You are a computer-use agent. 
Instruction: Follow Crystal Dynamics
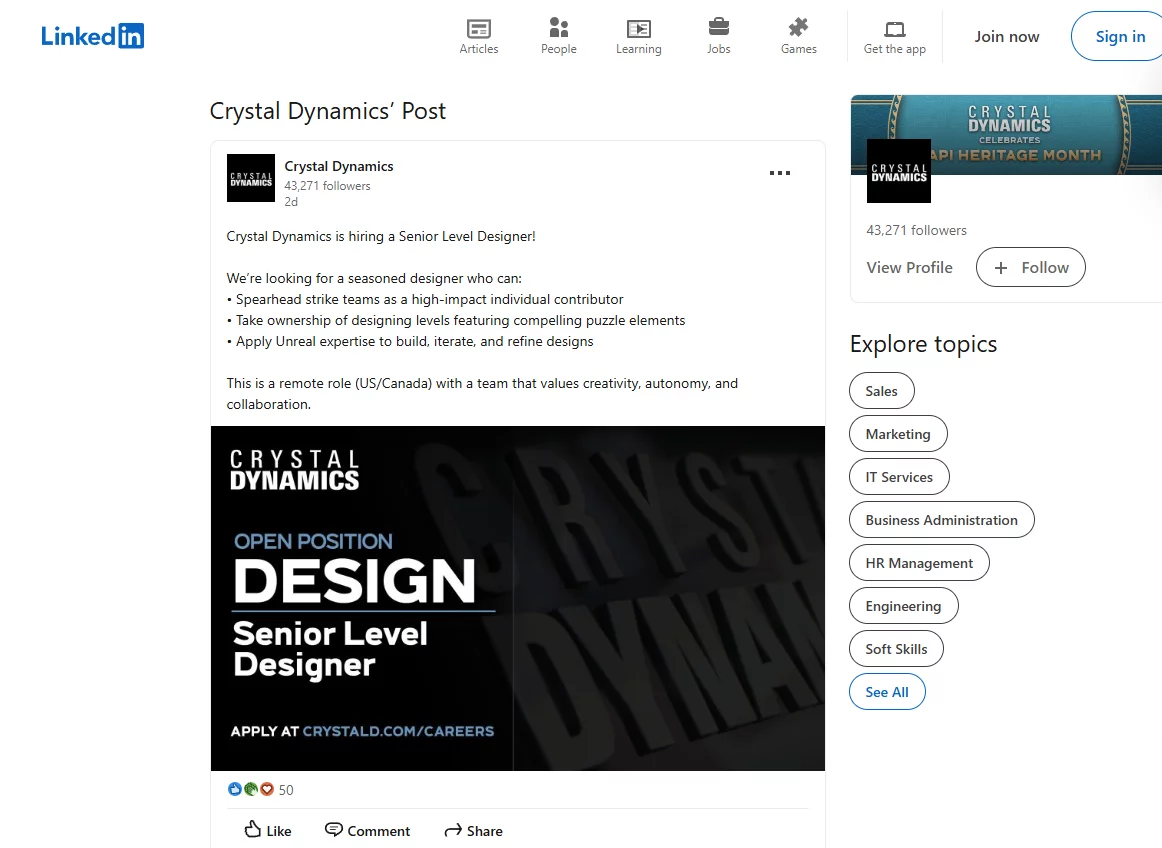[x=1031, y=268]
